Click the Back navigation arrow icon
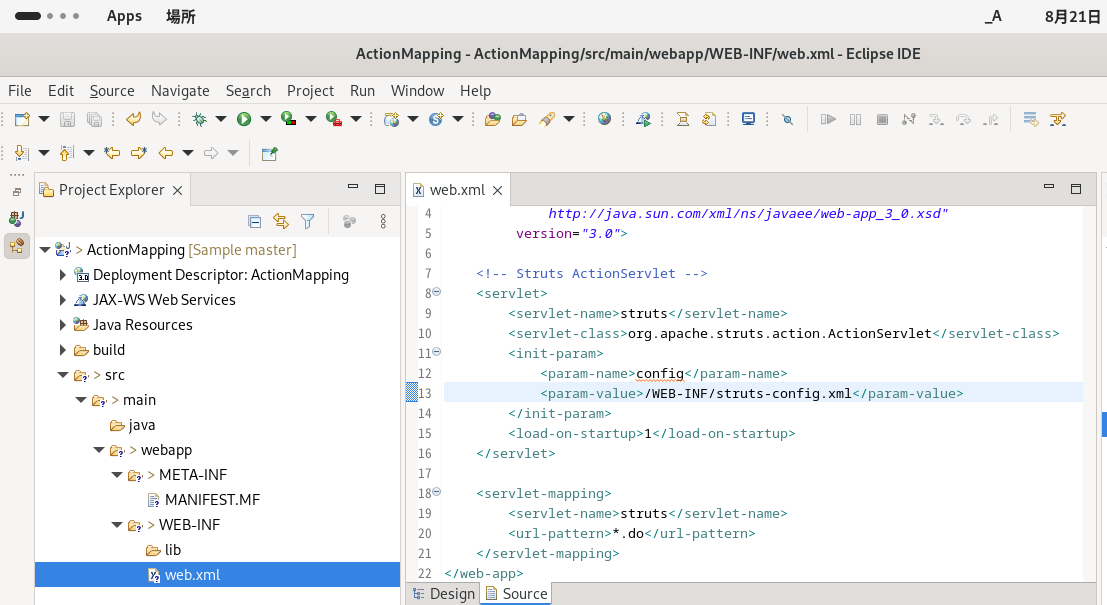 [166, 152]
